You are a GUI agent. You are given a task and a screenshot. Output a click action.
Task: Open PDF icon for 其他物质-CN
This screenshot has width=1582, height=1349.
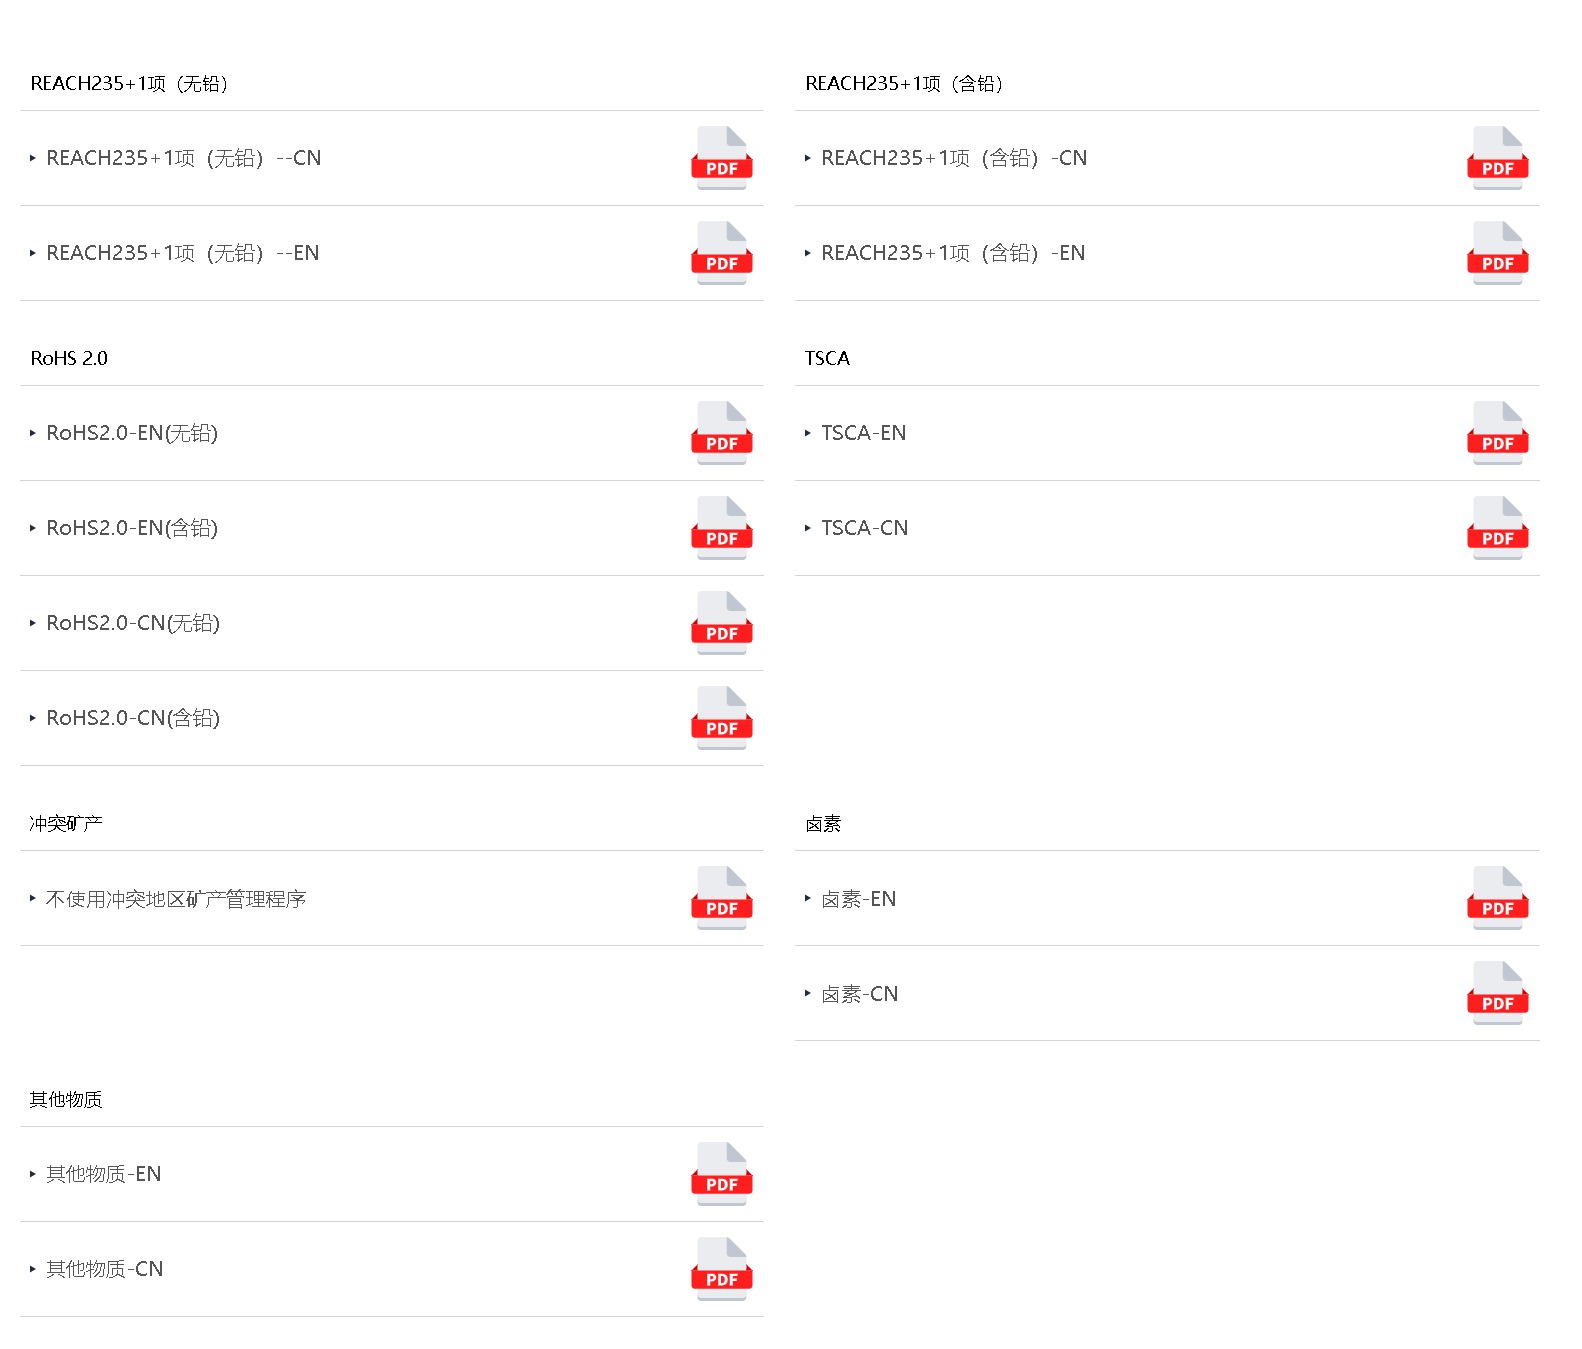pos(722,1269)
